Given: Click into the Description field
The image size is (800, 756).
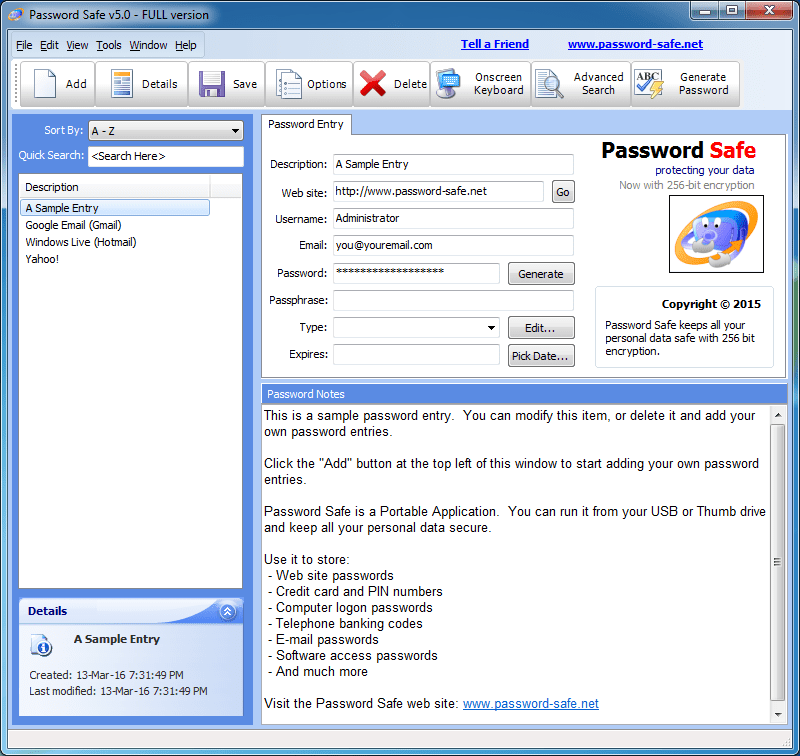Looking at the screenshot, I should pyautogui.click(x=453, y=164).
